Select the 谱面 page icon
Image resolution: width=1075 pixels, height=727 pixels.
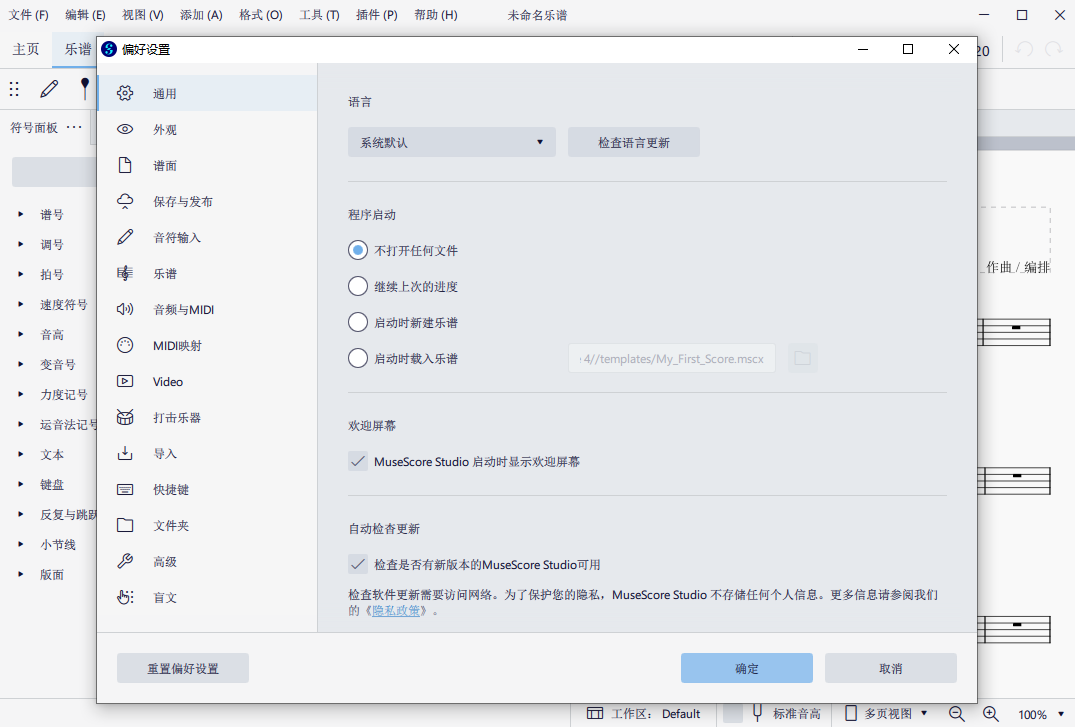(125, 165)
